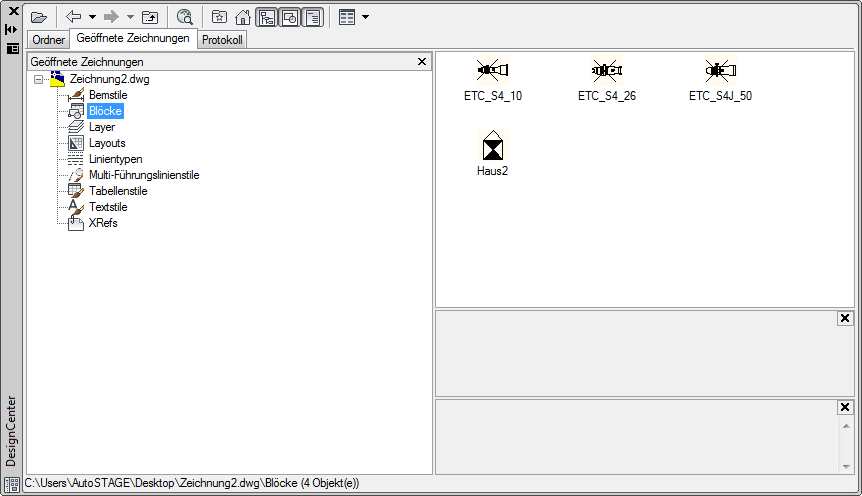This screenshot has width=862, height=496.
Task: Select Layer in the tree
Action: [x=101, y=127]
